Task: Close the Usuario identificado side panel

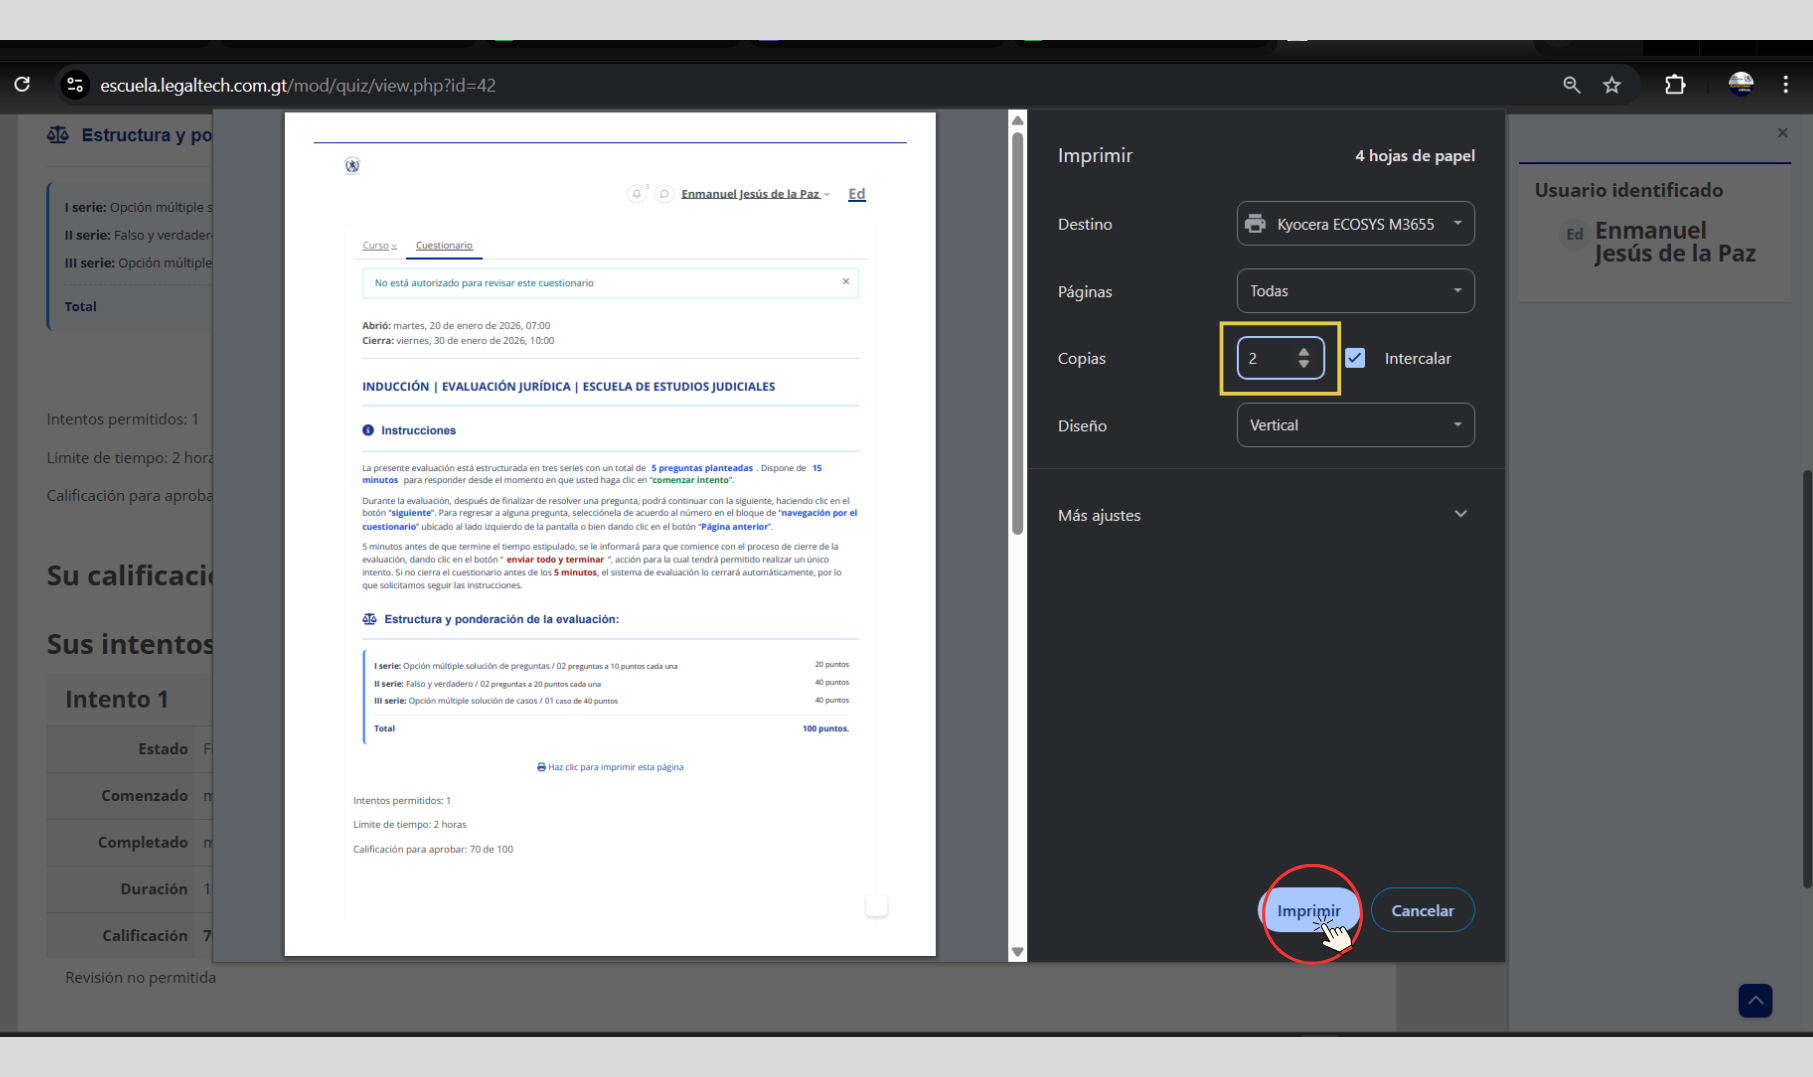Action: pos(1782,133)
